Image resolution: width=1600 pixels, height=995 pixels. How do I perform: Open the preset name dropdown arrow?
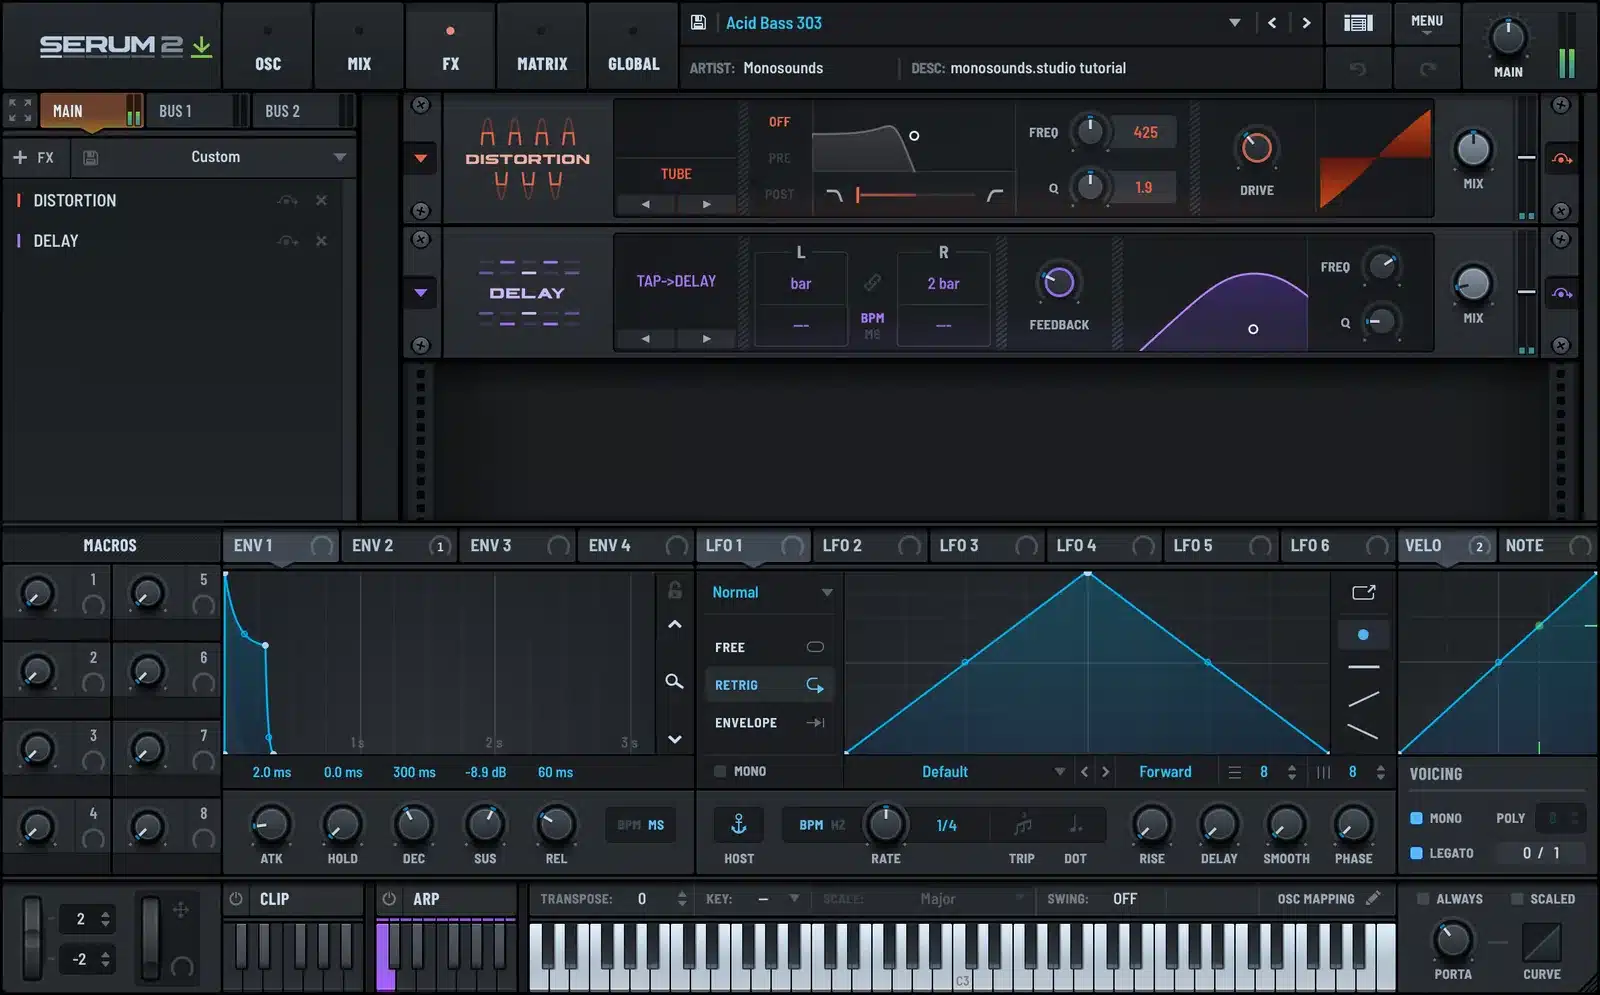[1234, 23]
